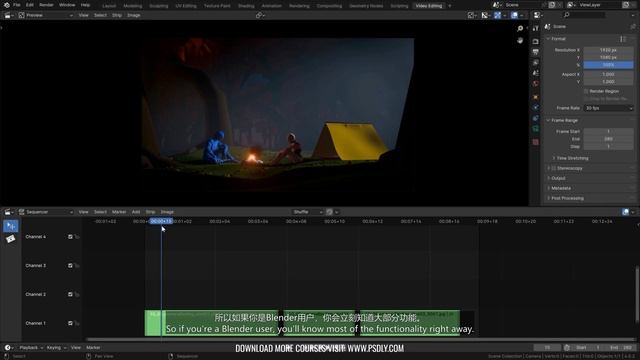Toggle snapping in the sequencer

[x=329, y=212]
